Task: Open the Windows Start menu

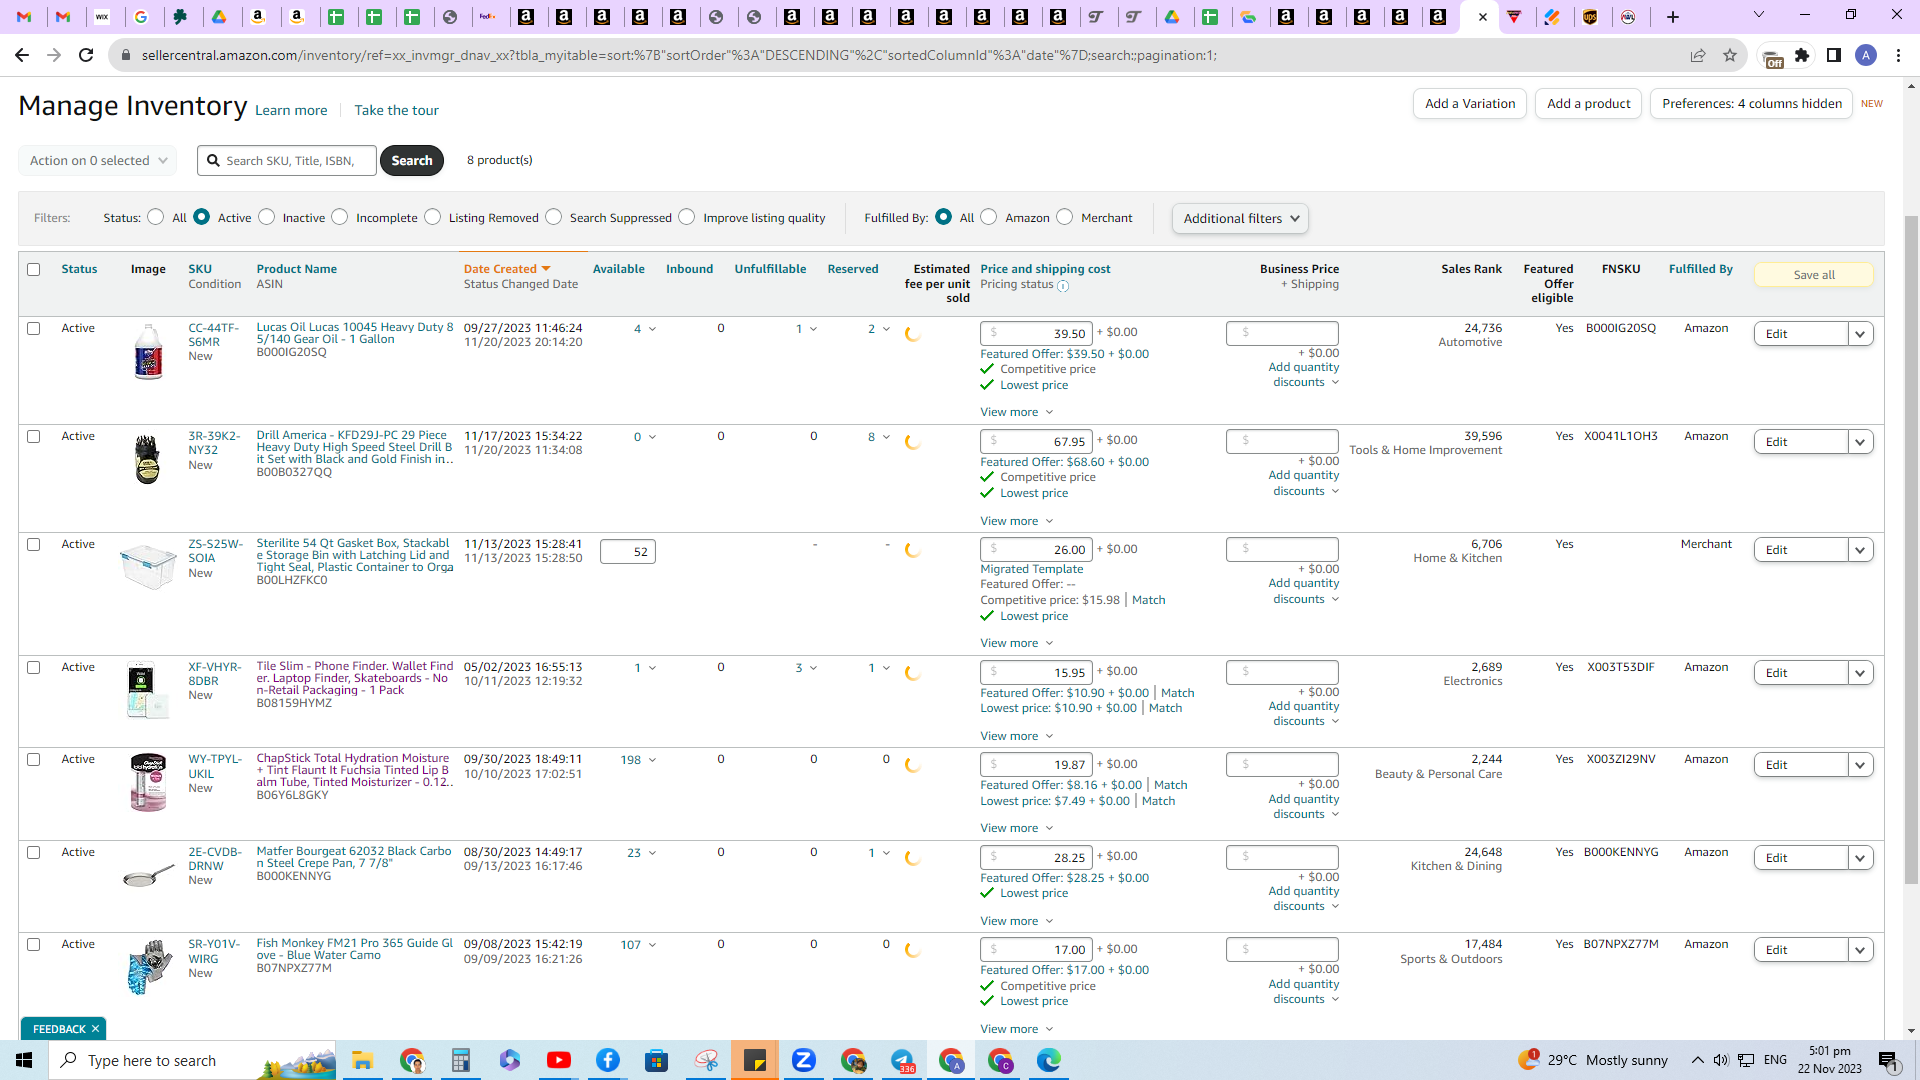Action: pyautogui.click(x=24, y=1060)
